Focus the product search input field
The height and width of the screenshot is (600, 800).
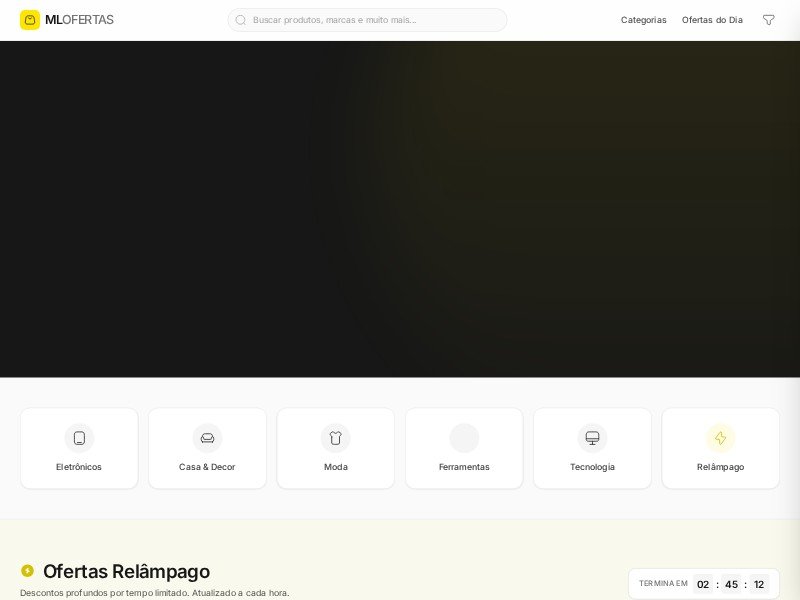[x=375, y=20]
